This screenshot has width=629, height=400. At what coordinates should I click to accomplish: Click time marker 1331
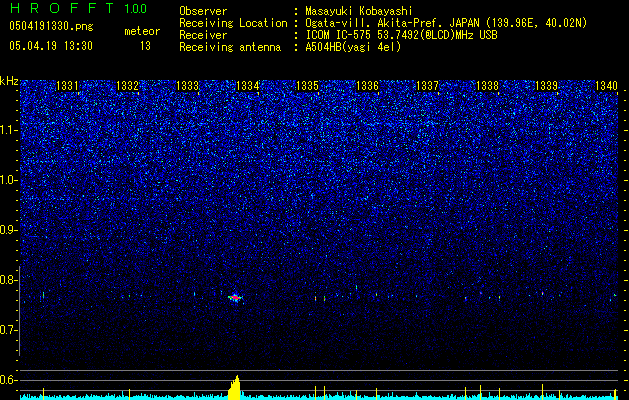pyautogui.click(x=67, y=85)
